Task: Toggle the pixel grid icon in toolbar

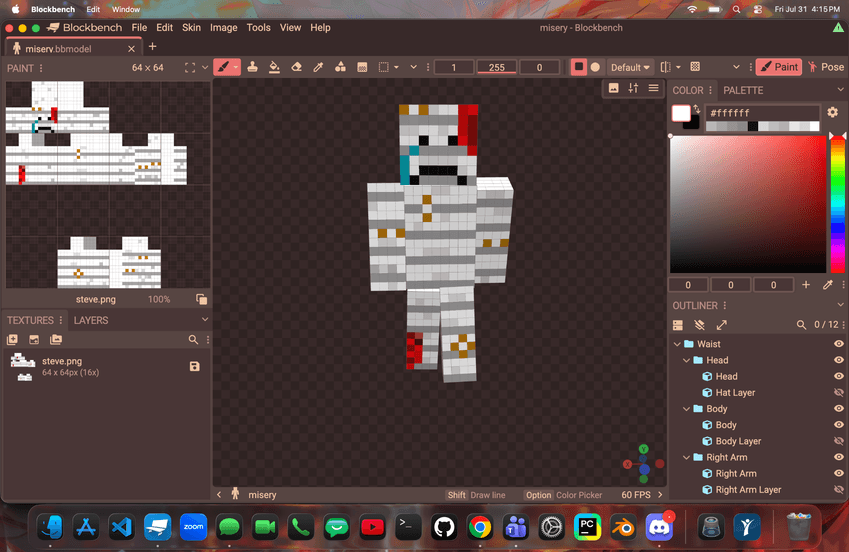Action: coord(695,67)
